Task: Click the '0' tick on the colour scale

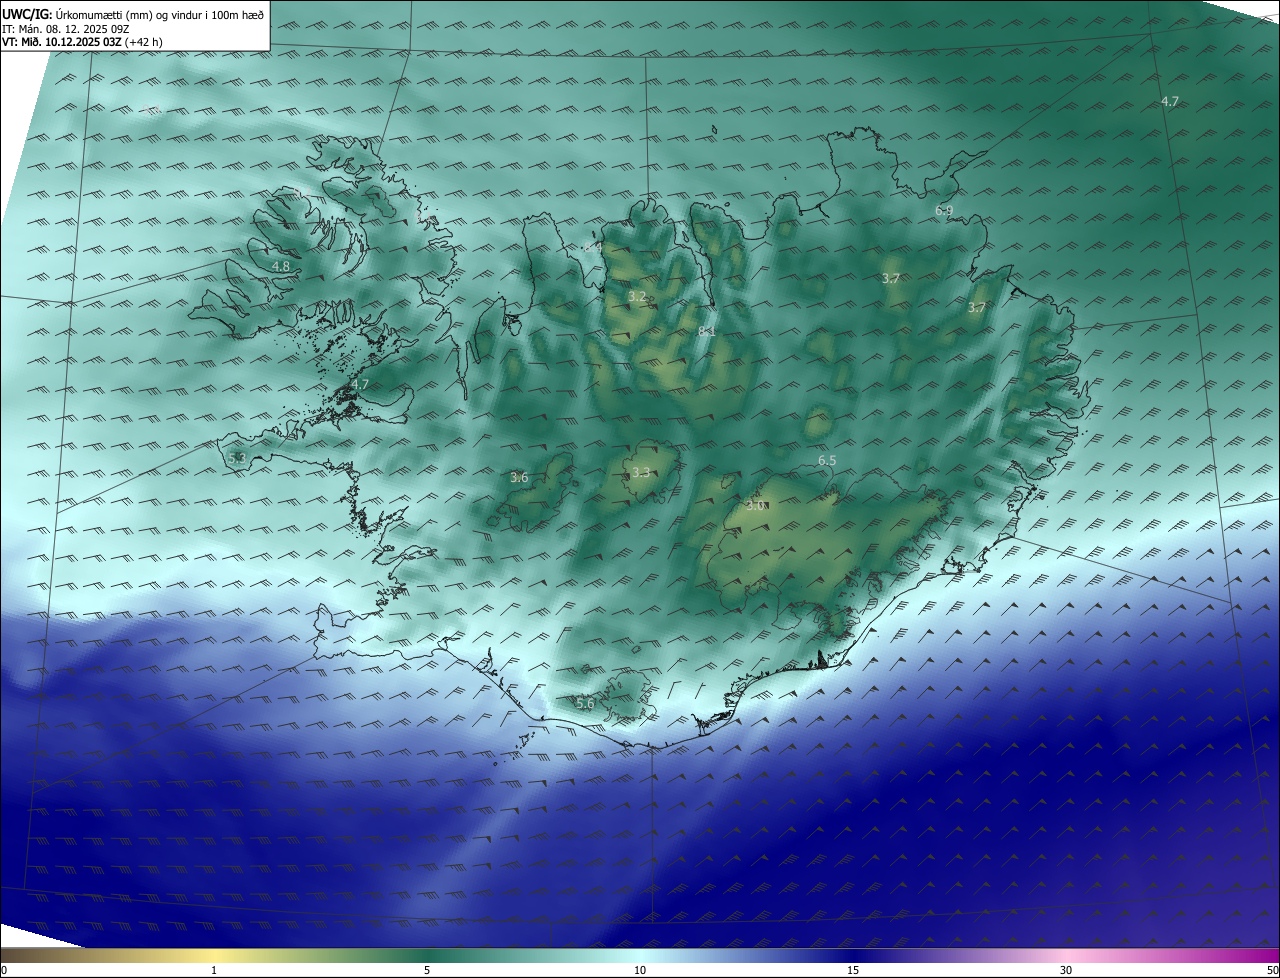Action: (4, 970)
